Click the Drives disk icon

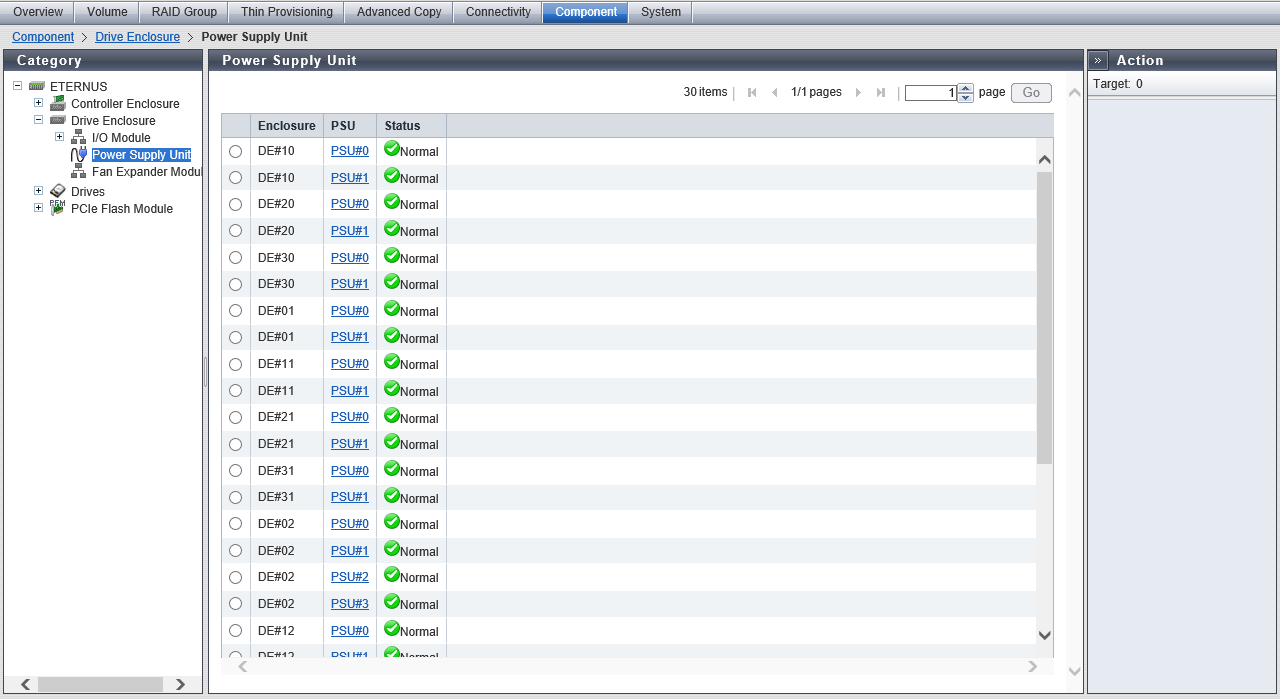coord(58,191)
